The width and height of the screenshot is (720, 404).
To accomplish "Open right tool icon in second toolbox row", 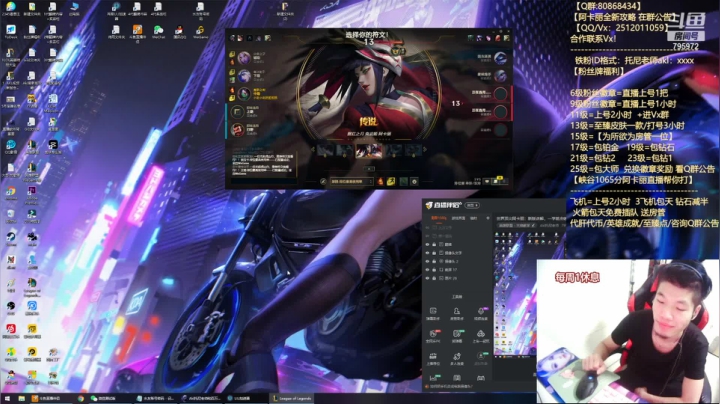I will coord(480,336).
